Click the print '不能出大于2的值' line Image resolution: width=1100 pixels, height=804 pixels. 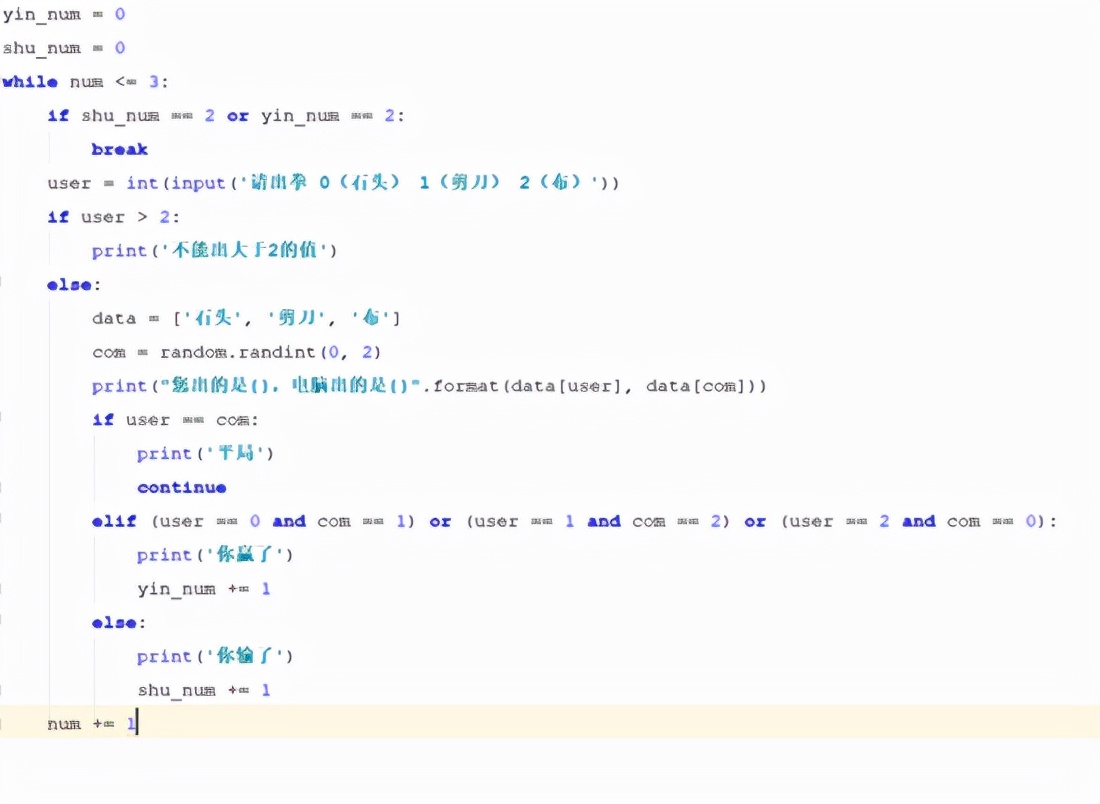pos(215,250)
